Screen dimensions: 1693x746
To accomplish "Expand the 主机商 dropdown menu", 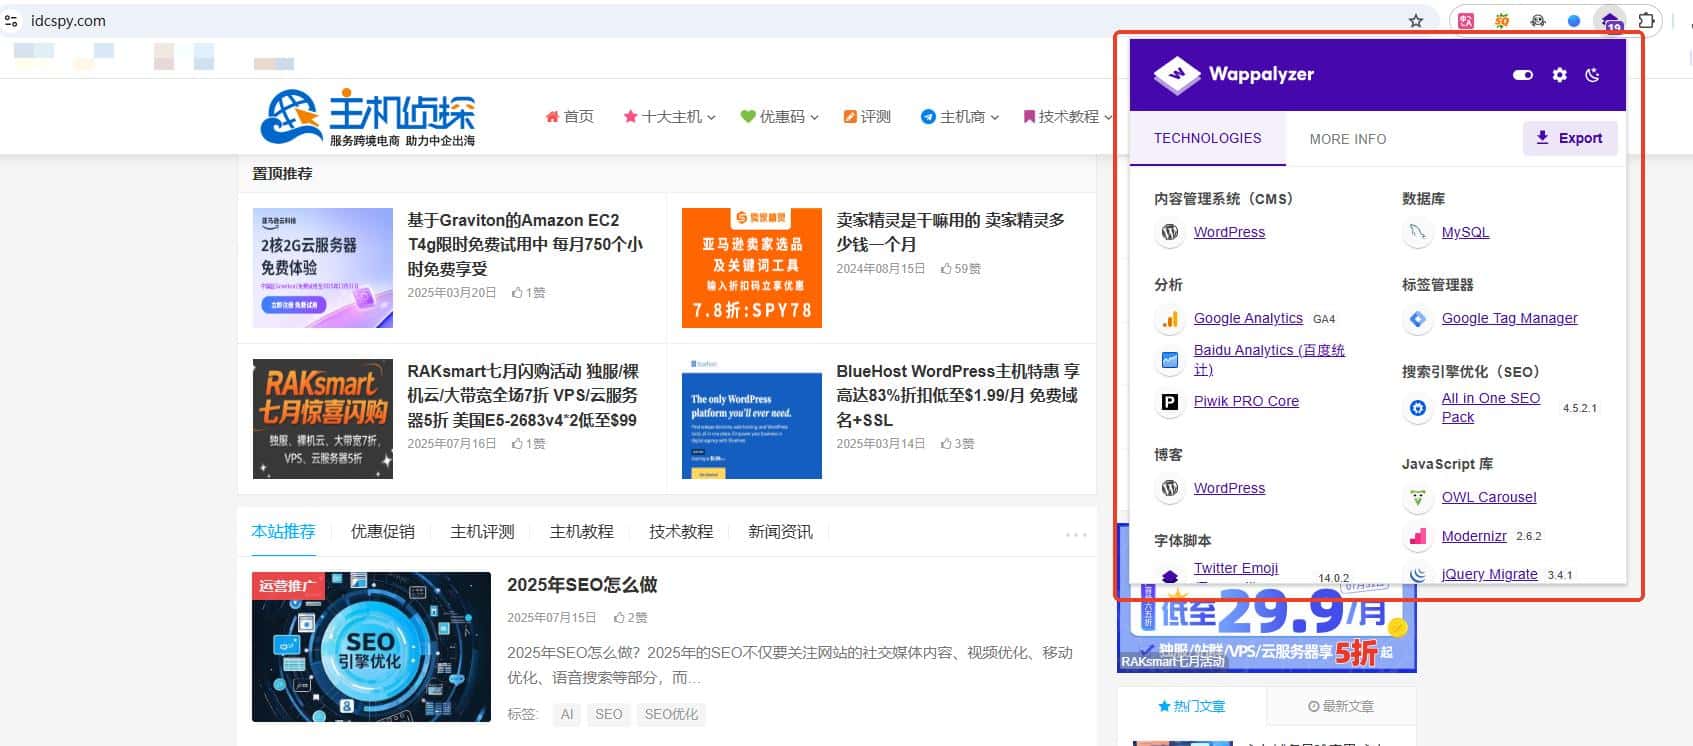I will click(x=960, y=117).
